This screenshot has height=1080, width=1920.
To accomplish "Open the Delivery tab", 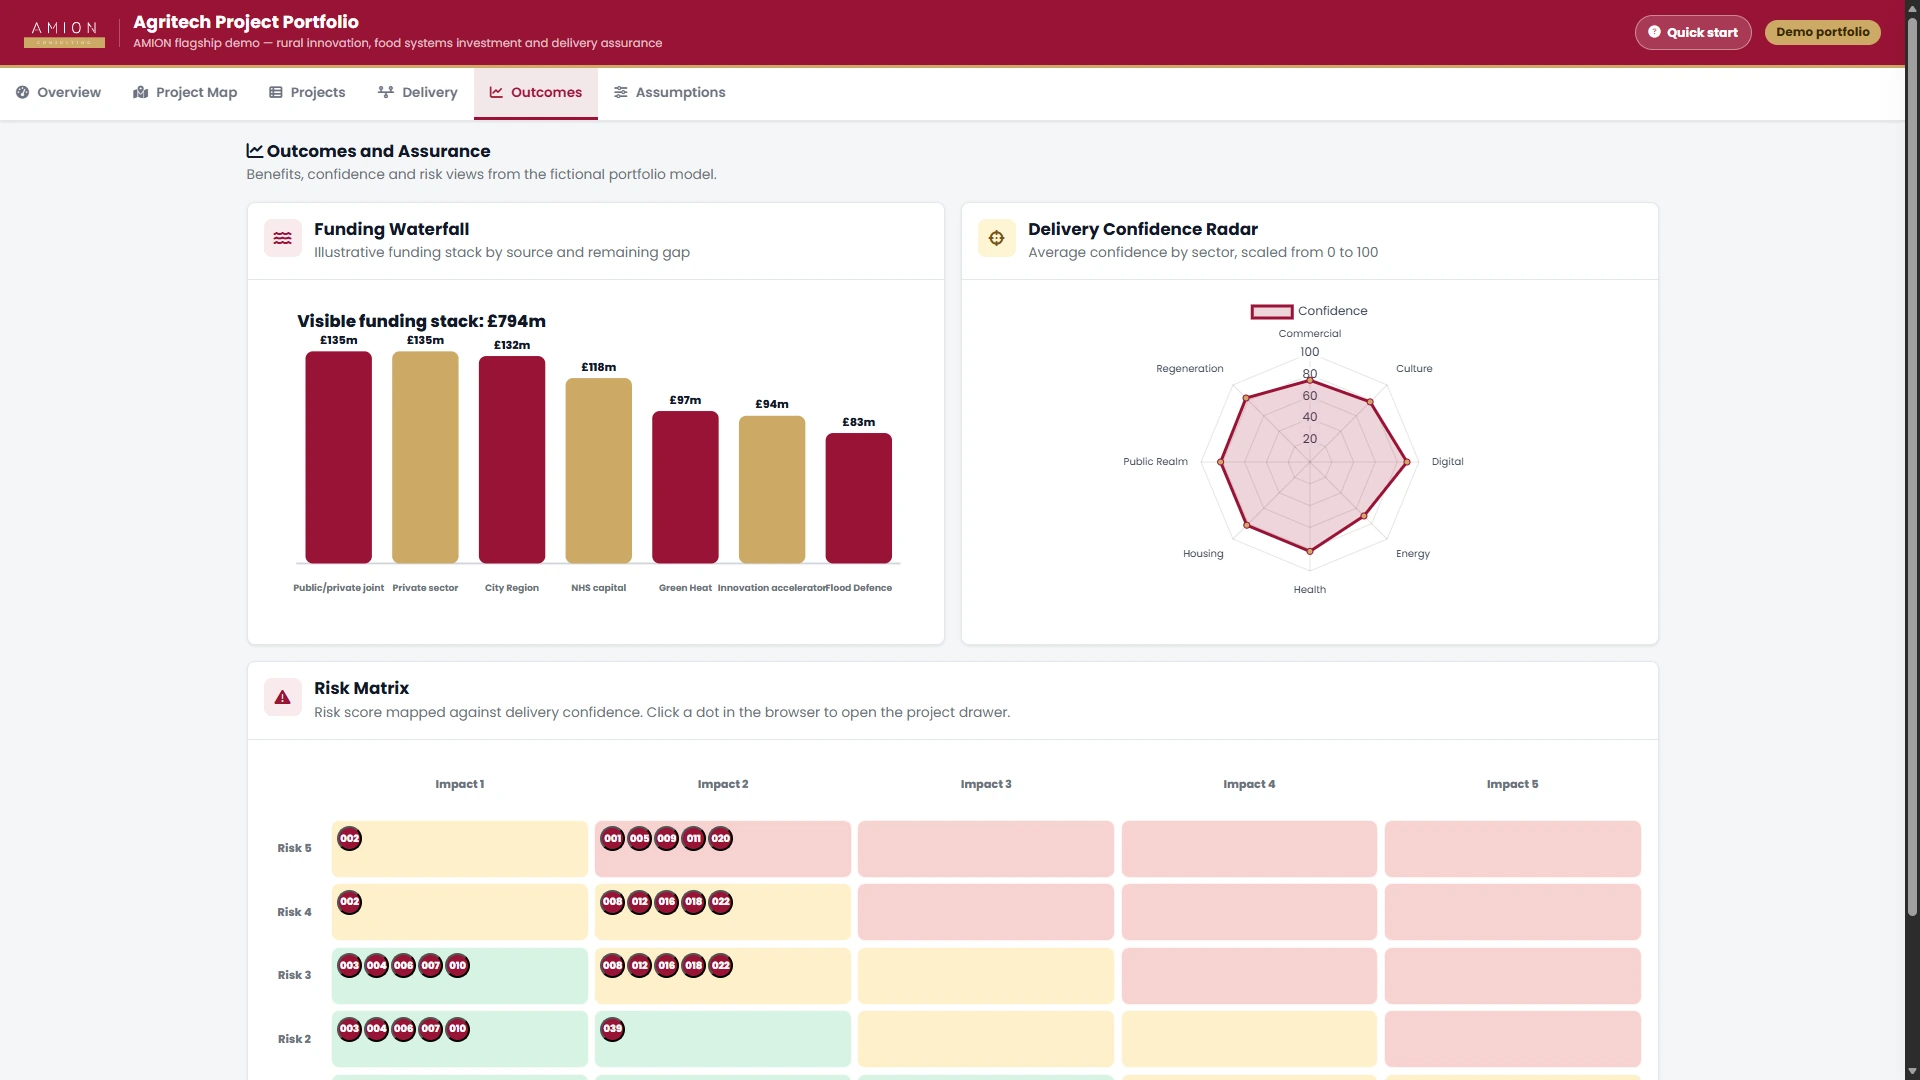I will 417,92.
